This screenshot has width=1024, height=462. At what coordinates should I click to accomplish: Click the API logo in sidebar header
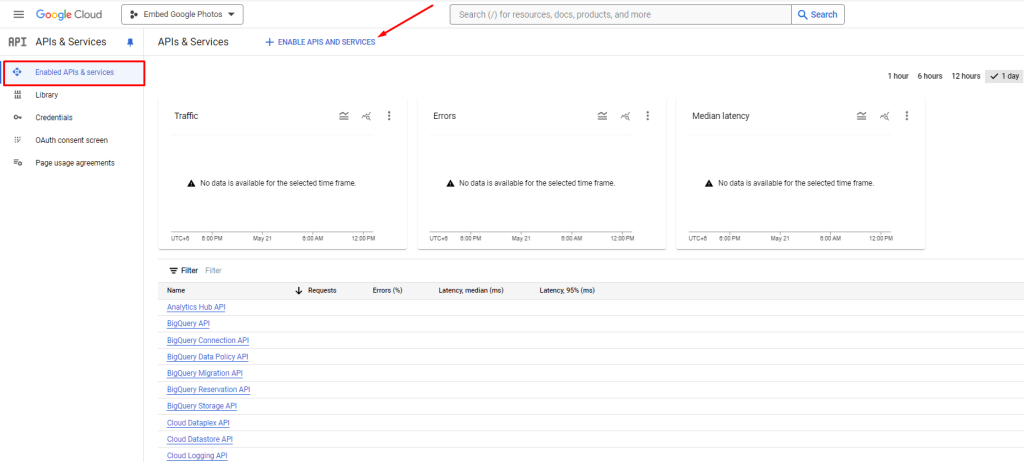(x=17, y=42)
